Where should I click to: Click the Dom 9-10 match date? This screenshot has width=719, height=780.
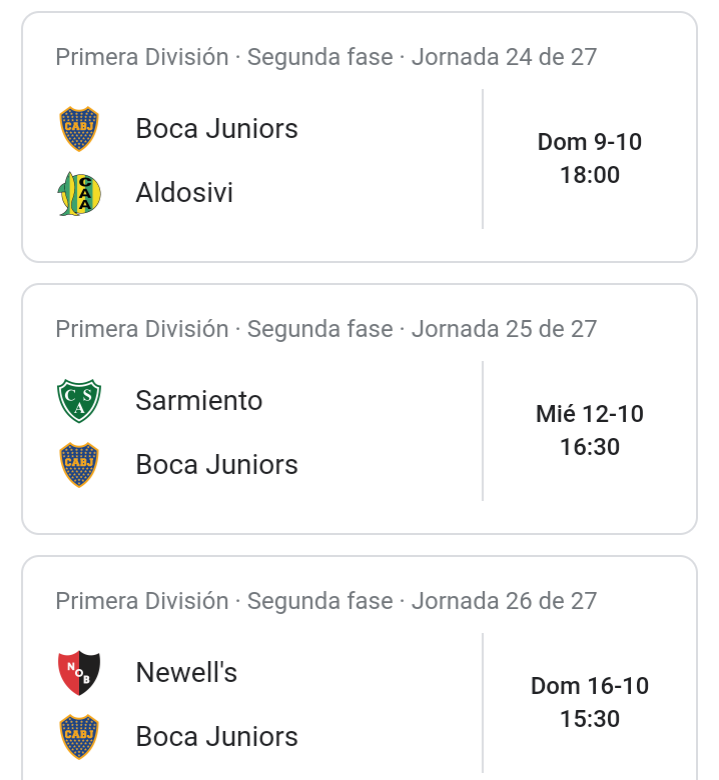[590, 142]
